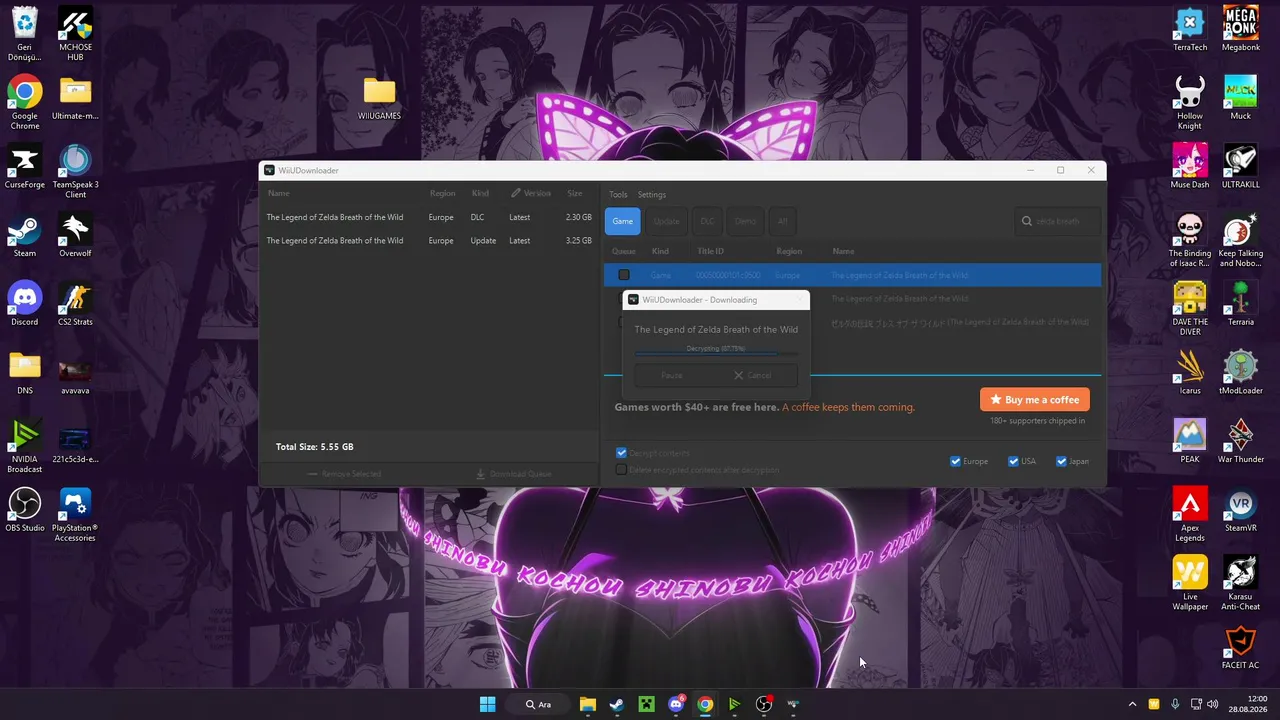This screenshot has width=1280, height=720.
Task: Open File Explorer from the taskbar
Action: [x=588, y=704]
